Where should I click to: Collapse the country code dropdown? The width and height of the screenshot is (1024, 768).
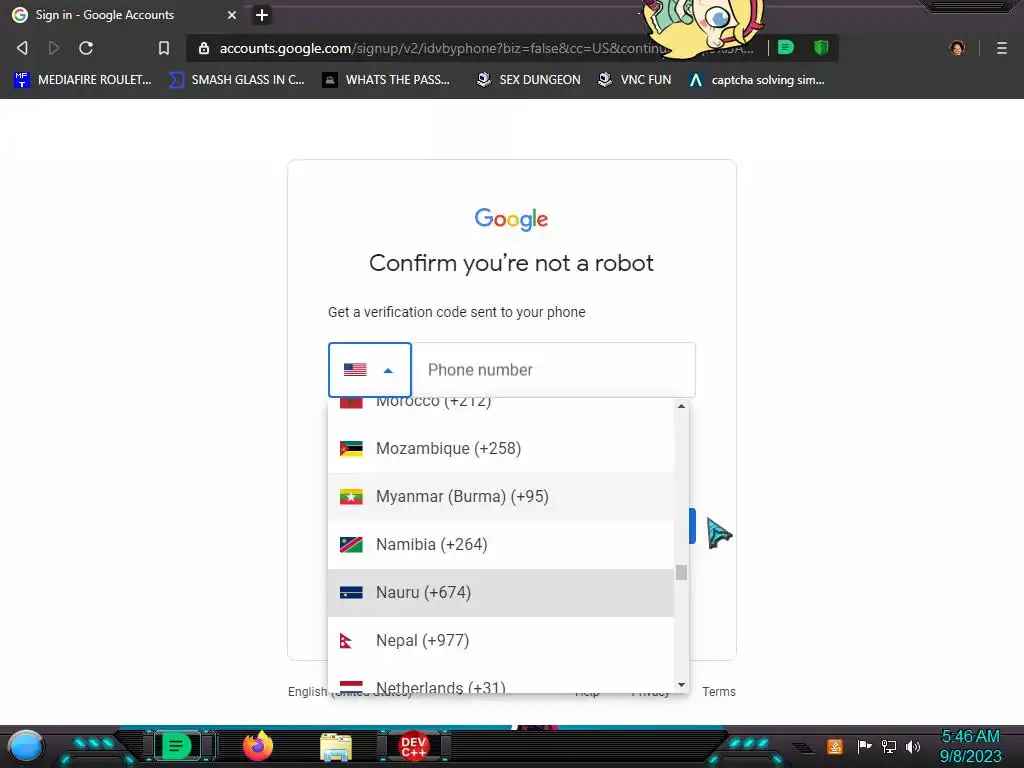(370, 370)
